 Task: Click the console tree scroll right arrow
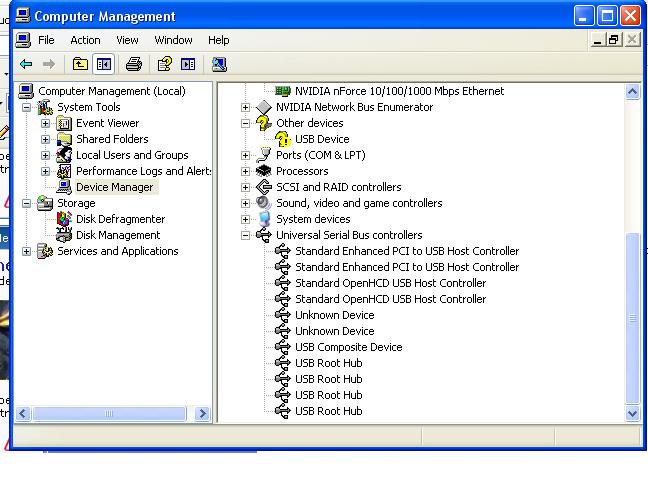pos(202,413)
